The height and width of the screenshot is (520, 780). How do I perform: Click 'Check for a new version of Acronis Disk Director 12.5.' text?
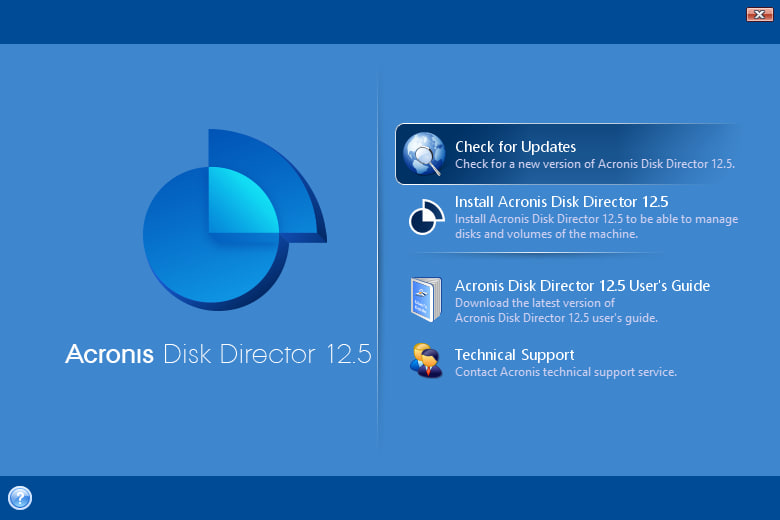tap(595, 164)
